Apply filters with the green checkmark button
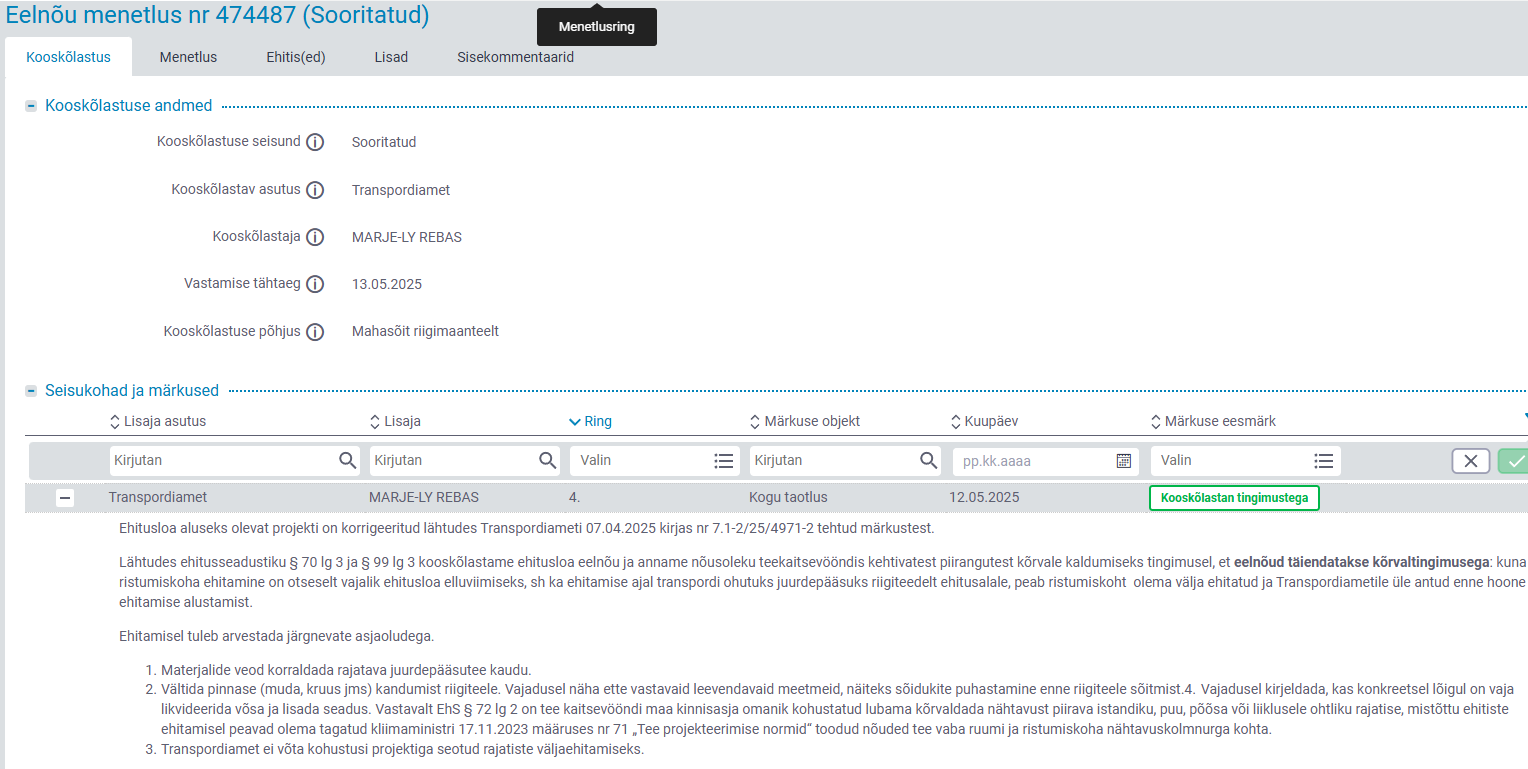 tap(1513, 461)
